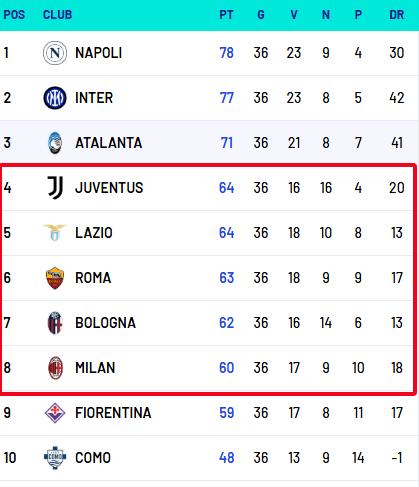
Task: Click the Como club crest
Action: click(x=55, y=458)
